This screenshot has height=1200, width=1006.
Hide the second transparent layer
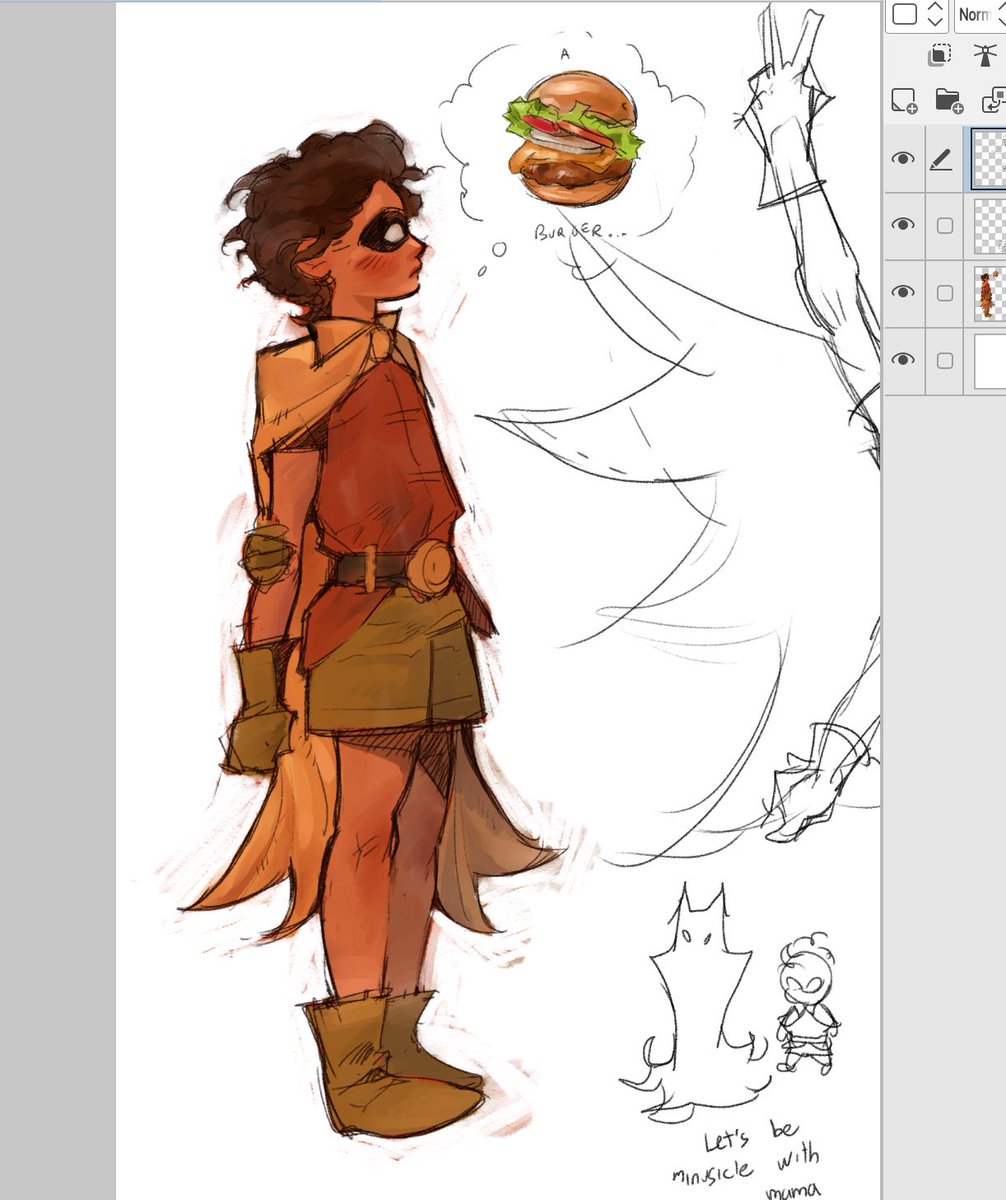(904, 225)
